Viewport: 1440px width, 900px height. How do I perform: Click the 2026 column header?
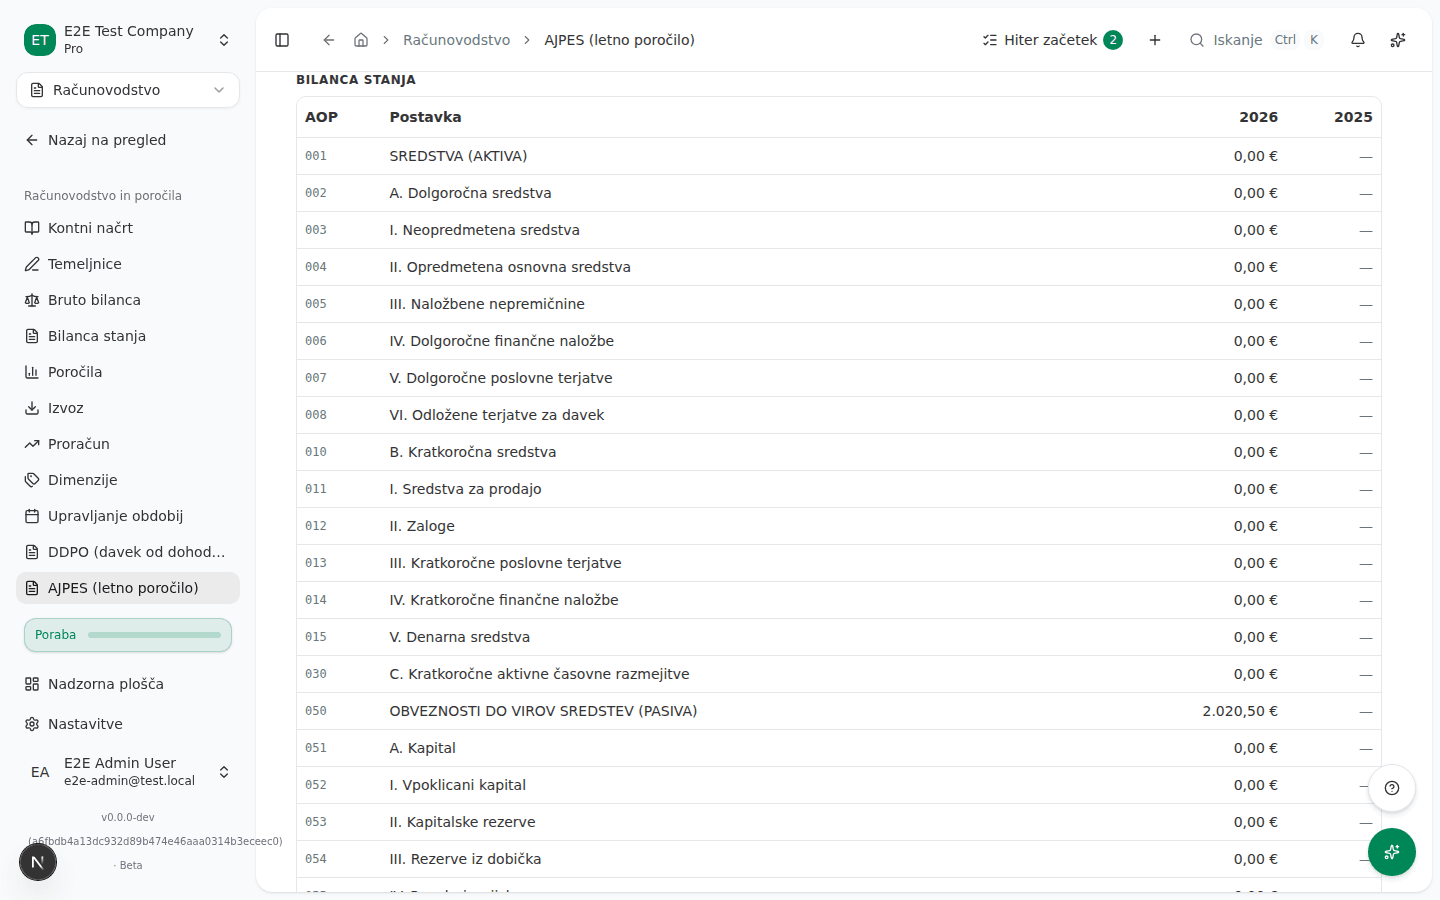coord(1258,117)
